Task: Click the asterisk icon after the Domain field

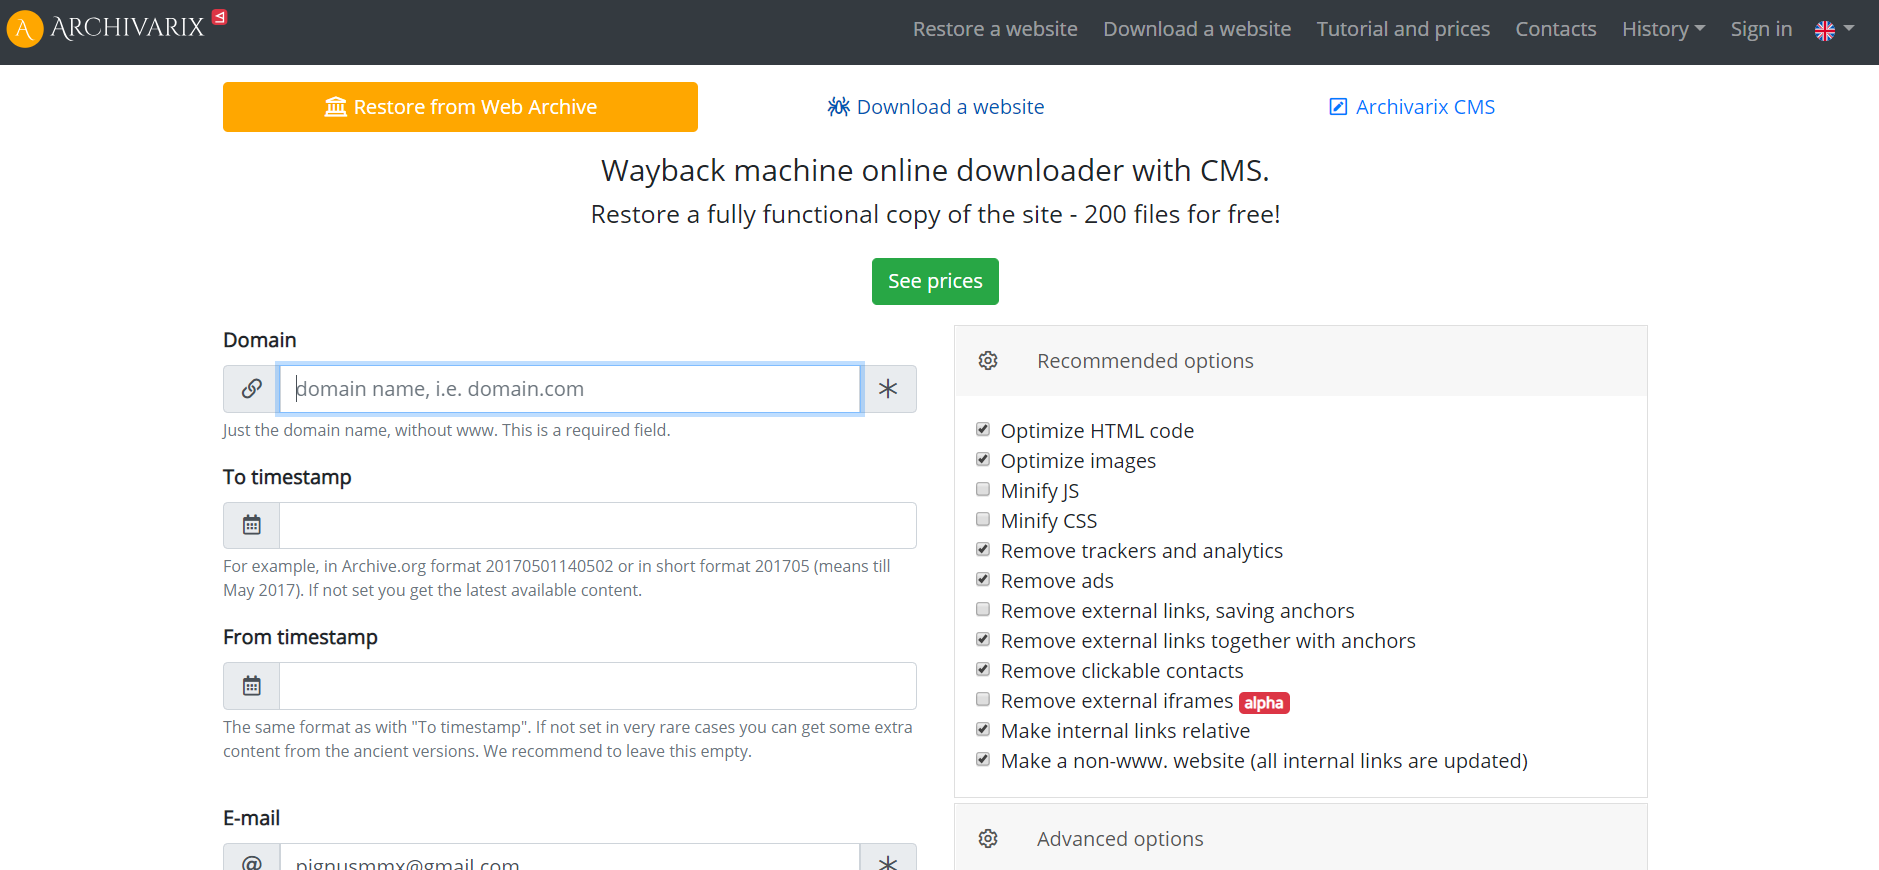Action: (888, 389)
